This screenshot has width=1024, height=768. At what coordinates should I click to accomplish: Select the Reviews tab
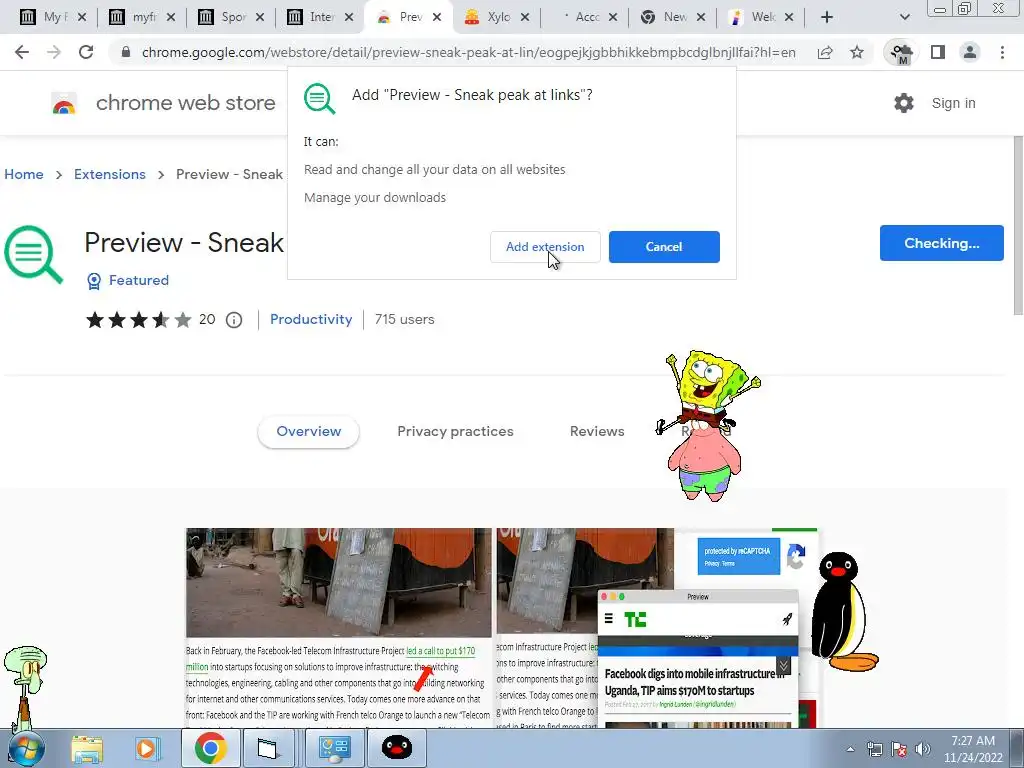tap(597, 432)
